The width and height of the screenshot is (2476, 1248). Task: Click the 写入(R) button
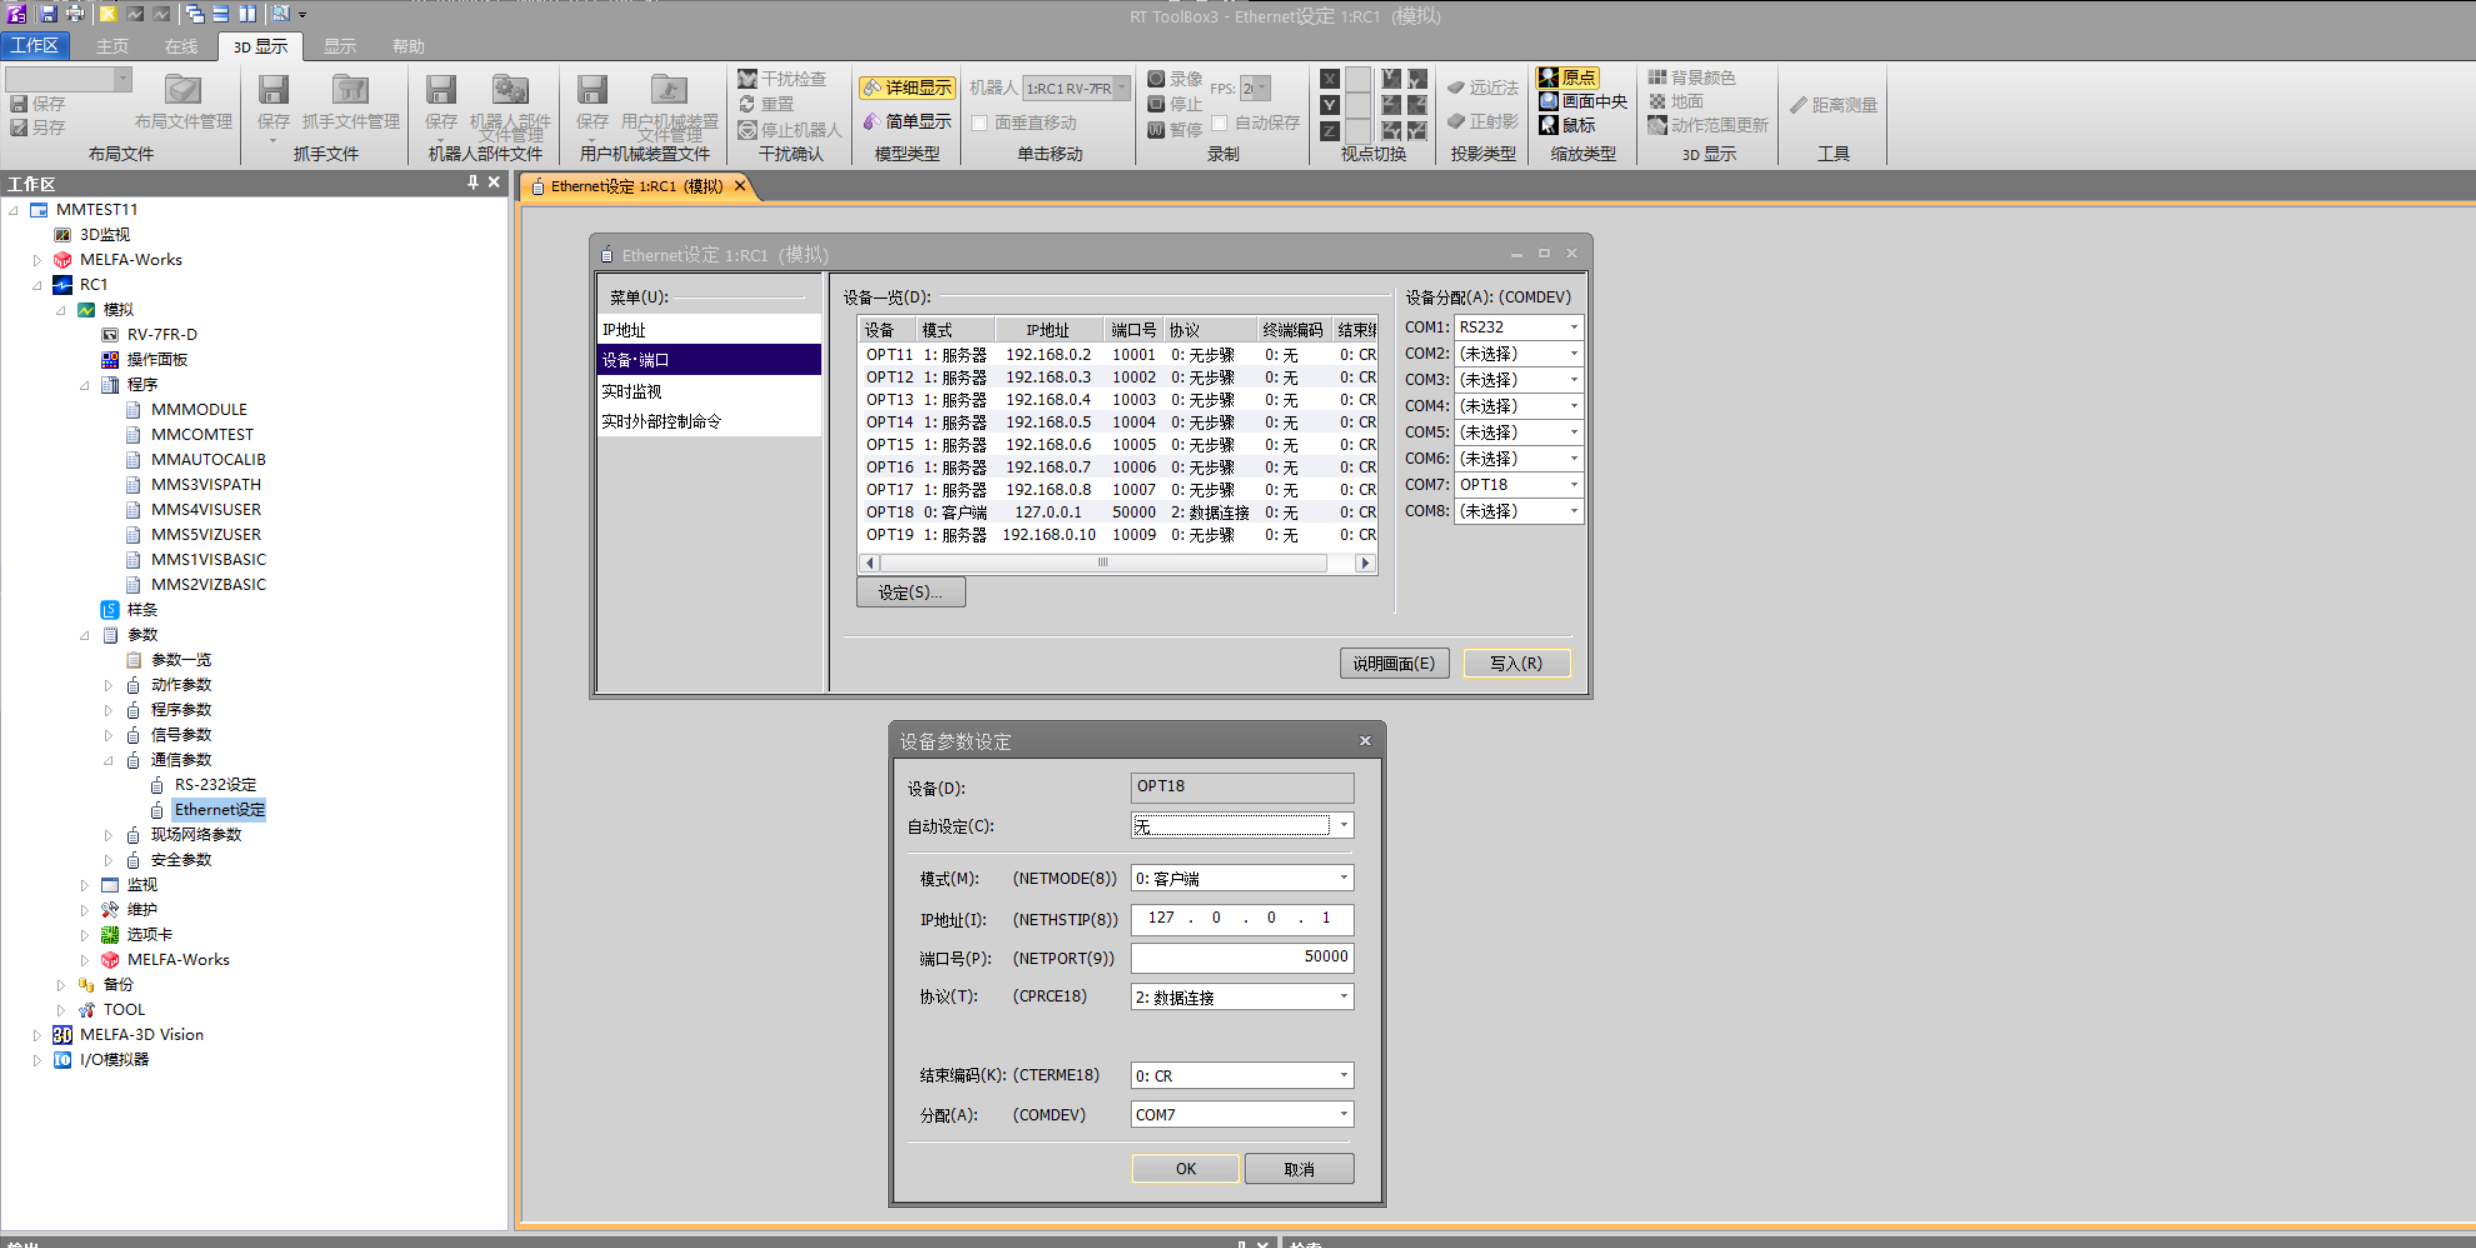(x=1516, y=663)
